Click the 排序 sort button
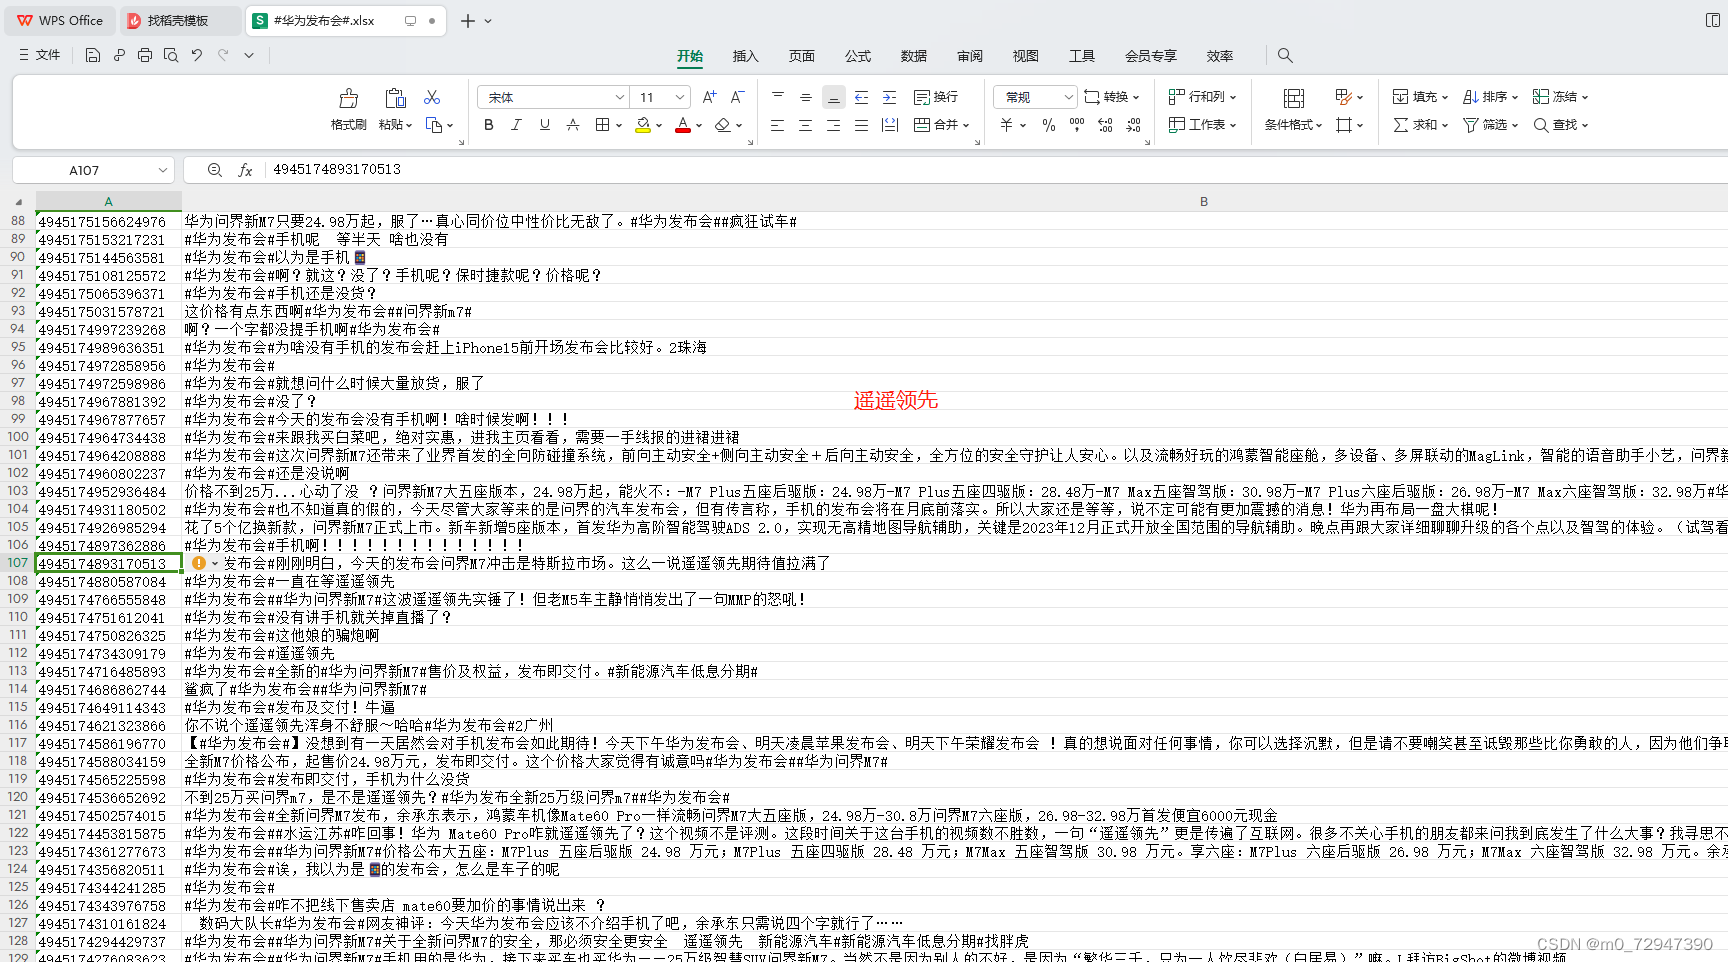 1490,97
